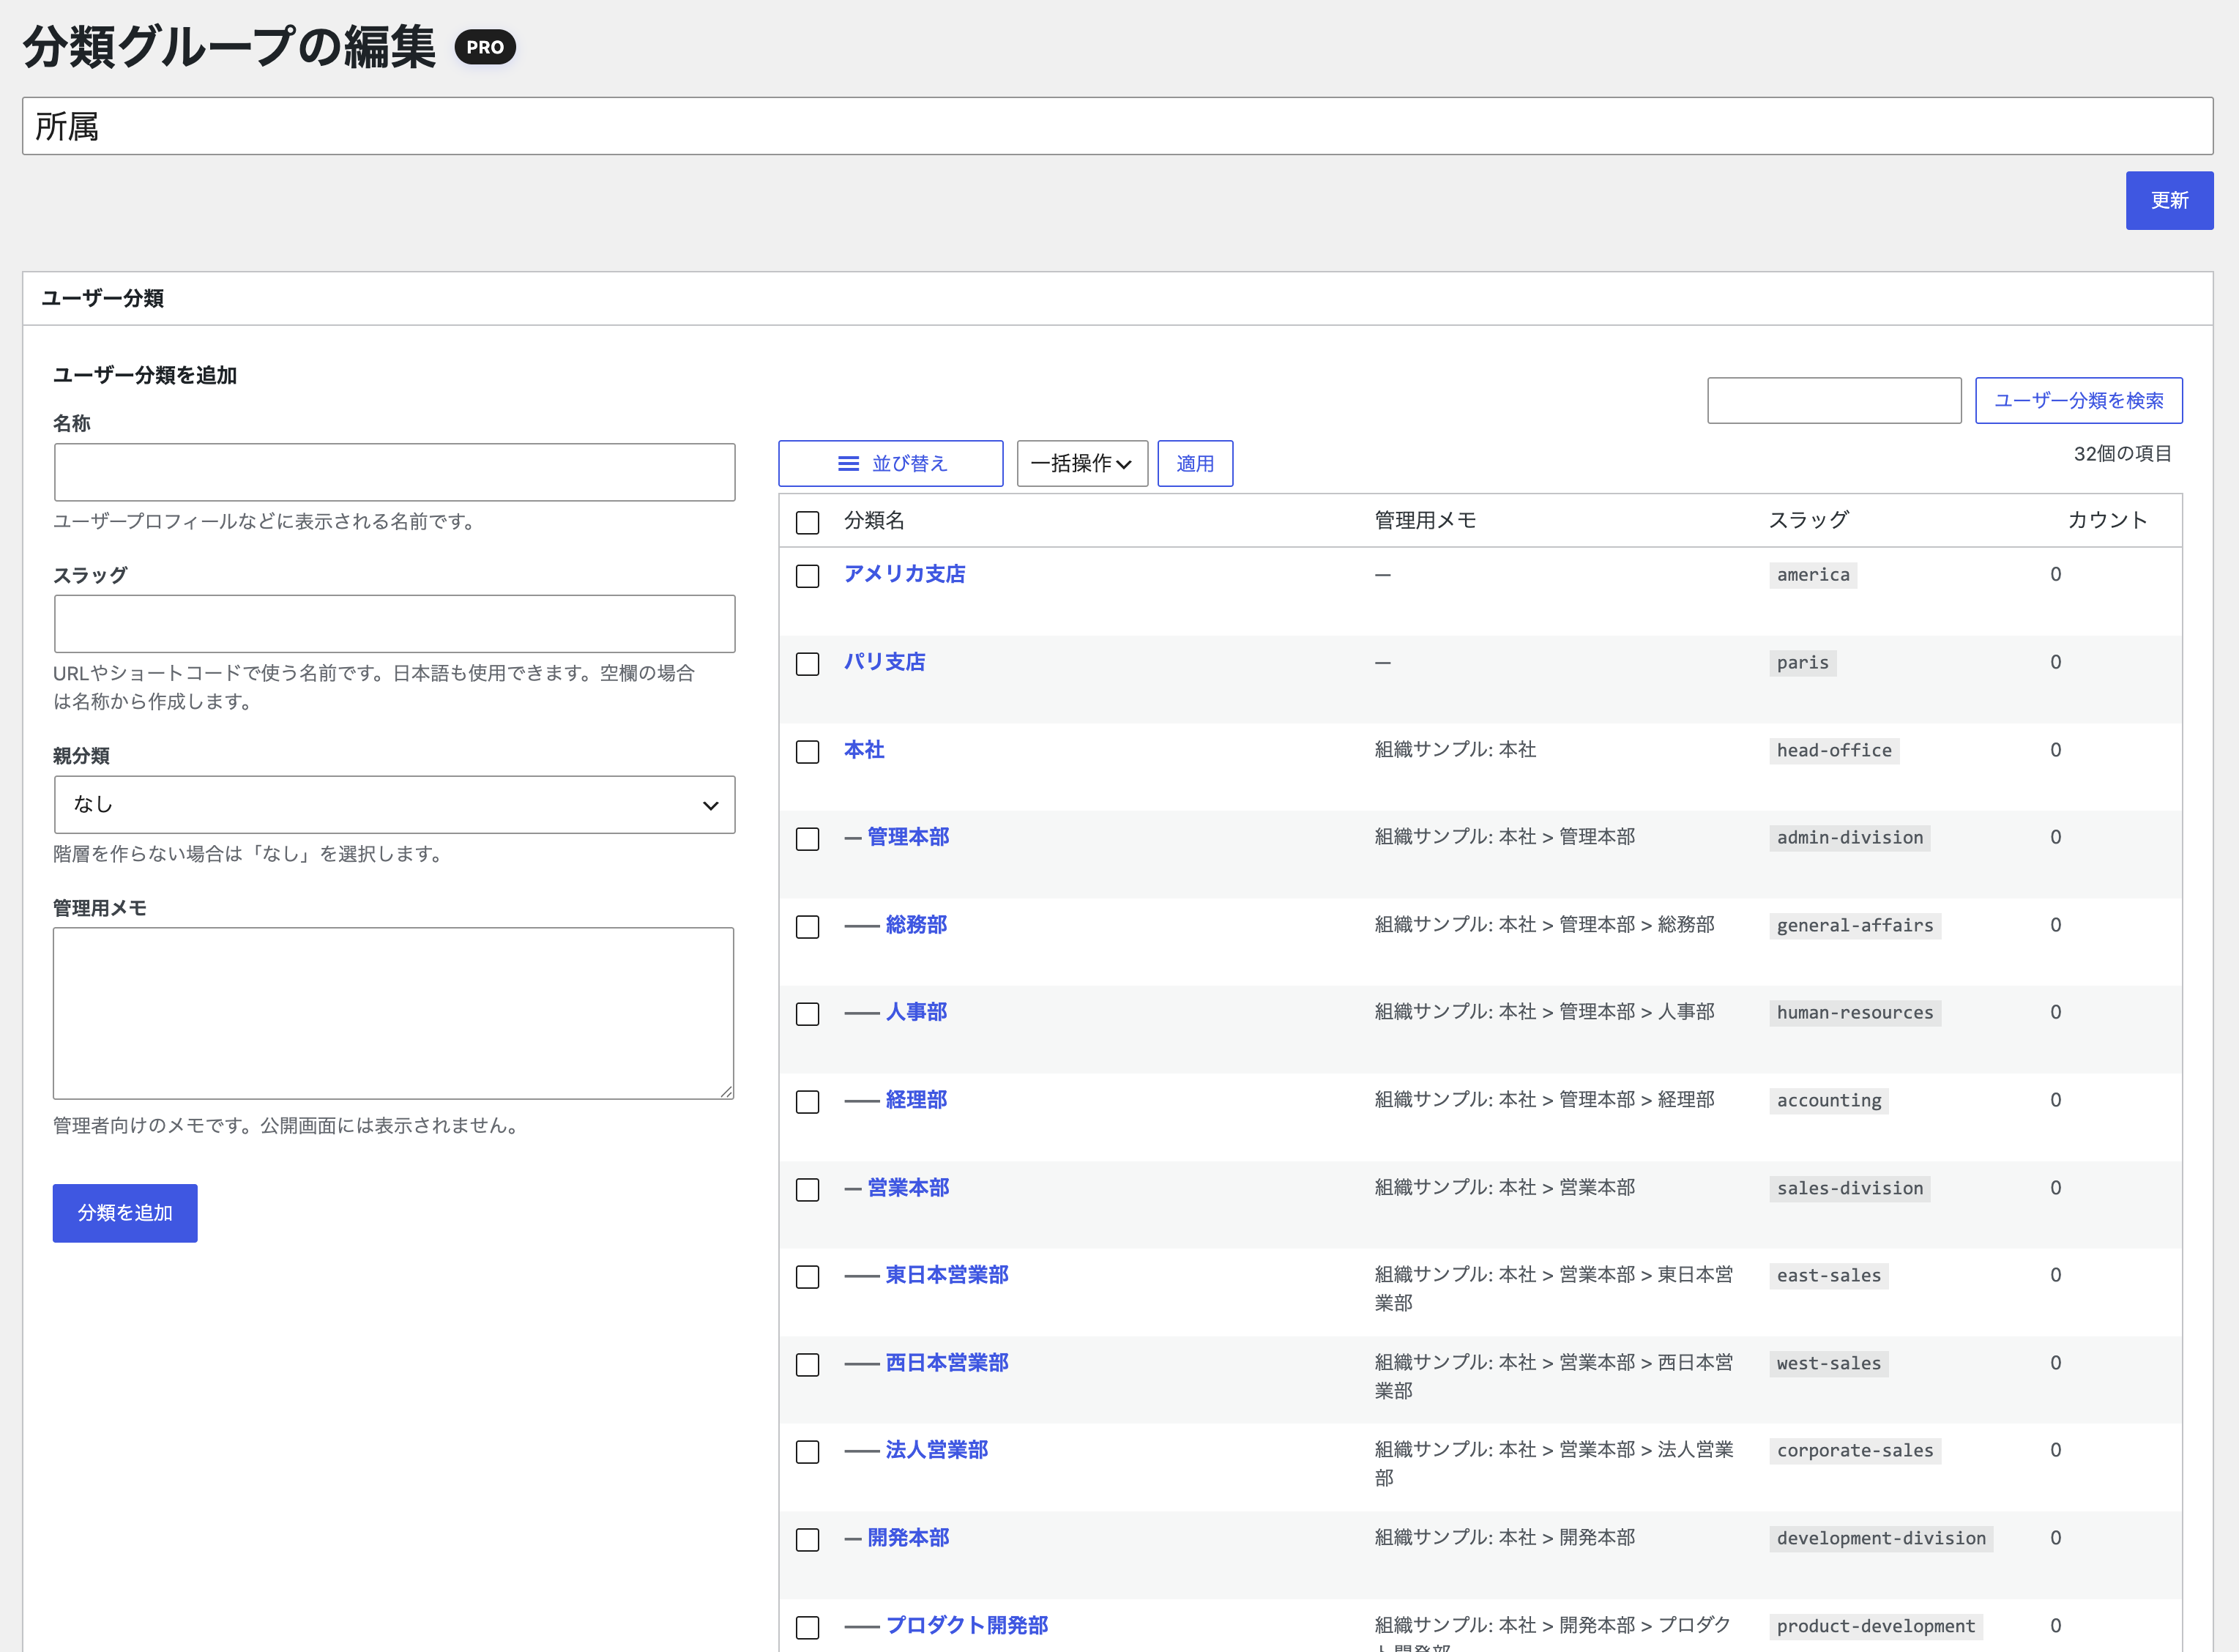
Task: Focus the スラッグ slug input field
Action: [395, 624]
